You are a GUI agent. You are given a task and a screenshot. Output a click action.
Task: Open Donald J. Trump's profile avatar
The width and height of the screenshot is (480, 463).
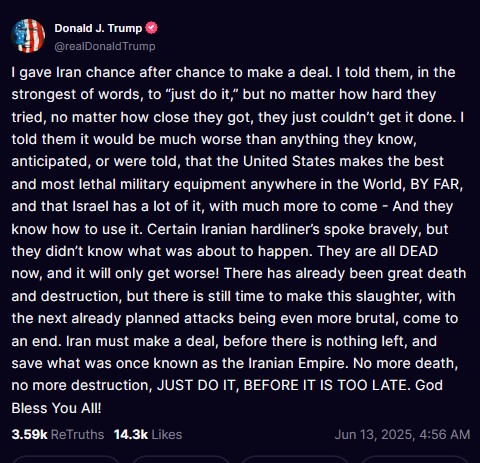[x=28, y=36]
